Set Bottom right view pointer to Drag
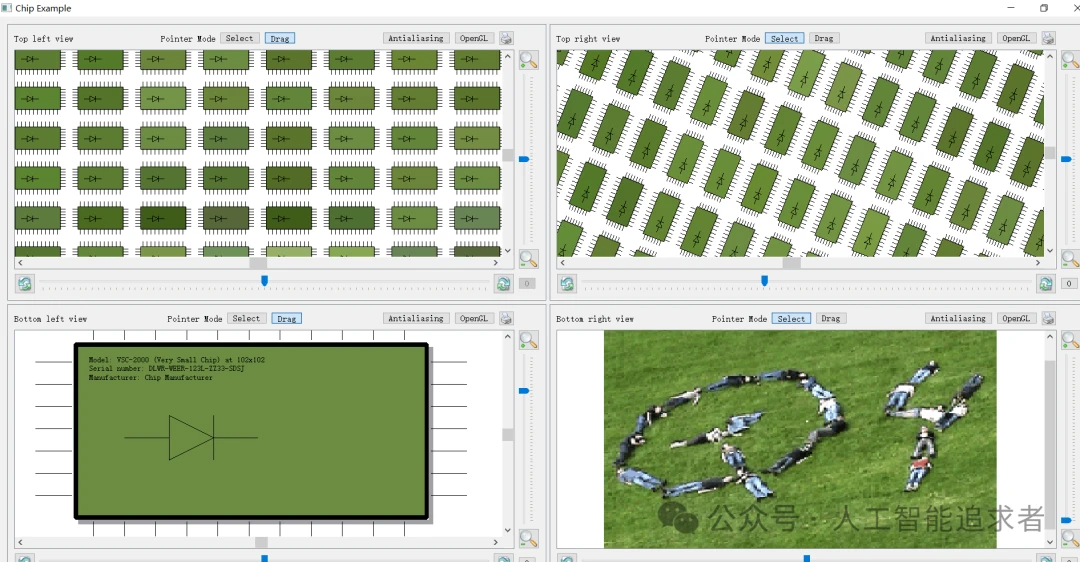Screen dimensions: 1080x562 point(830,319)
